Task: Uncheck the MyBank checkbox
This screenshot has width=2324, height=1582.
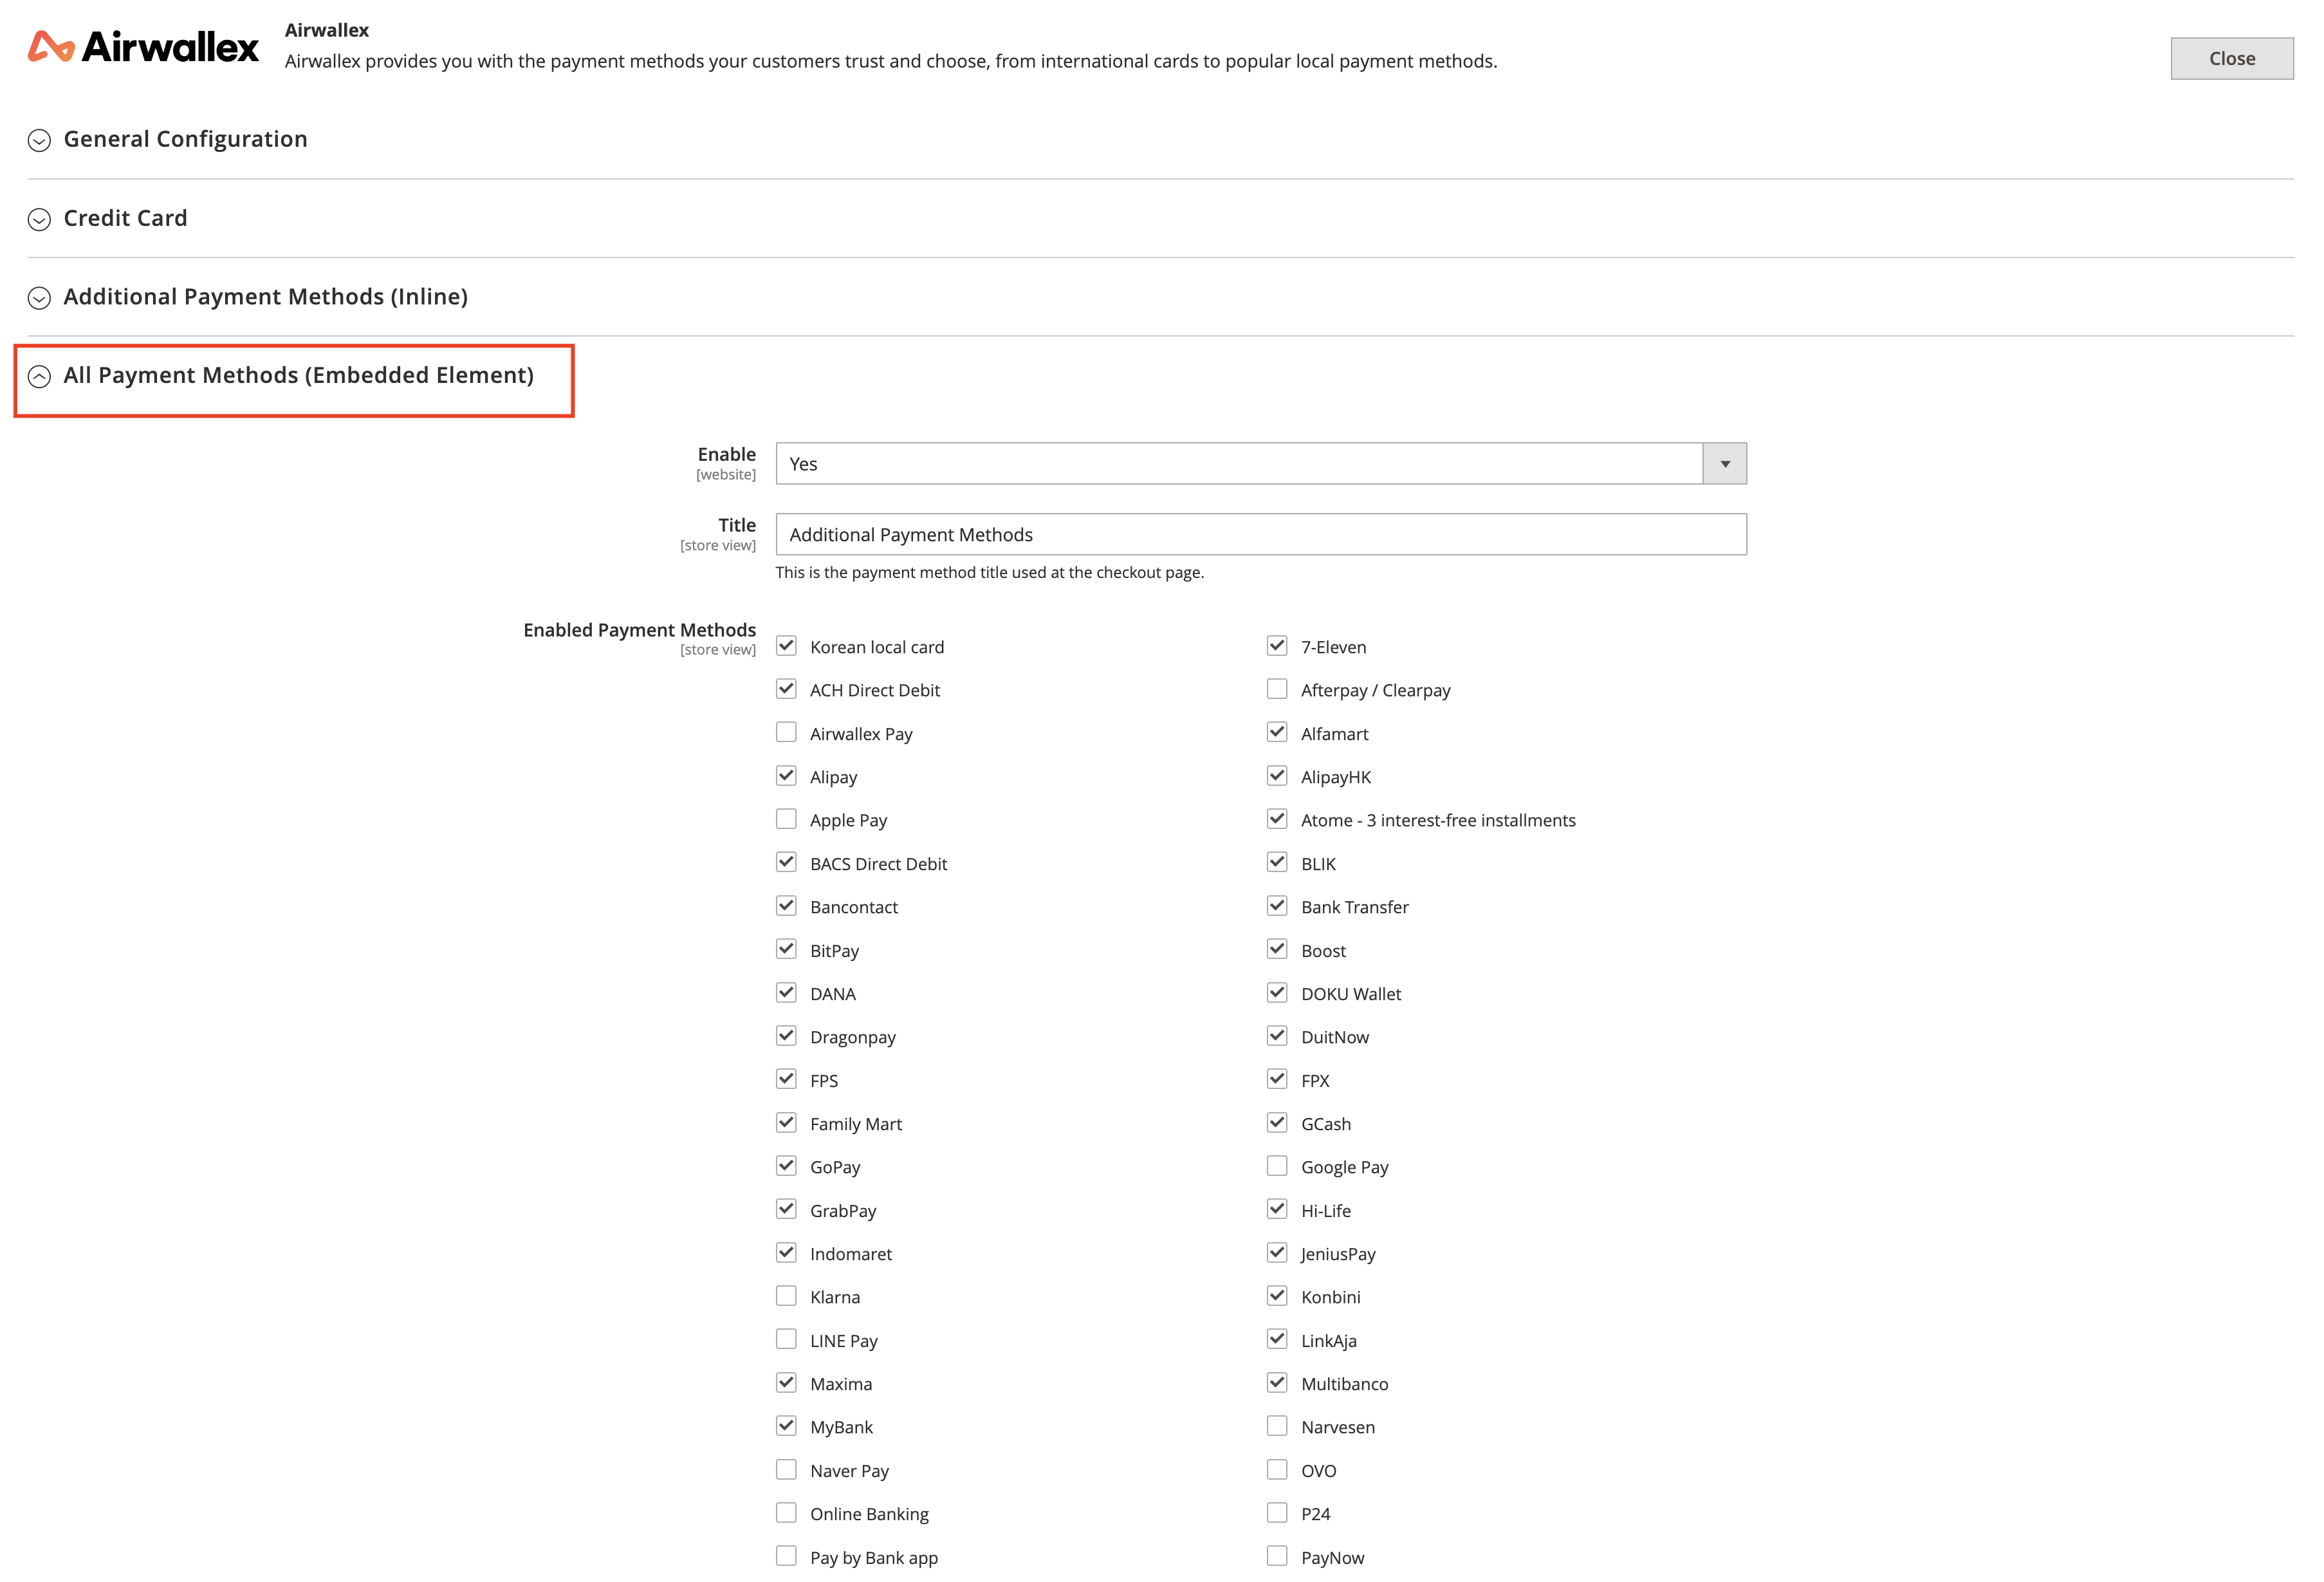Action: 786,1426
